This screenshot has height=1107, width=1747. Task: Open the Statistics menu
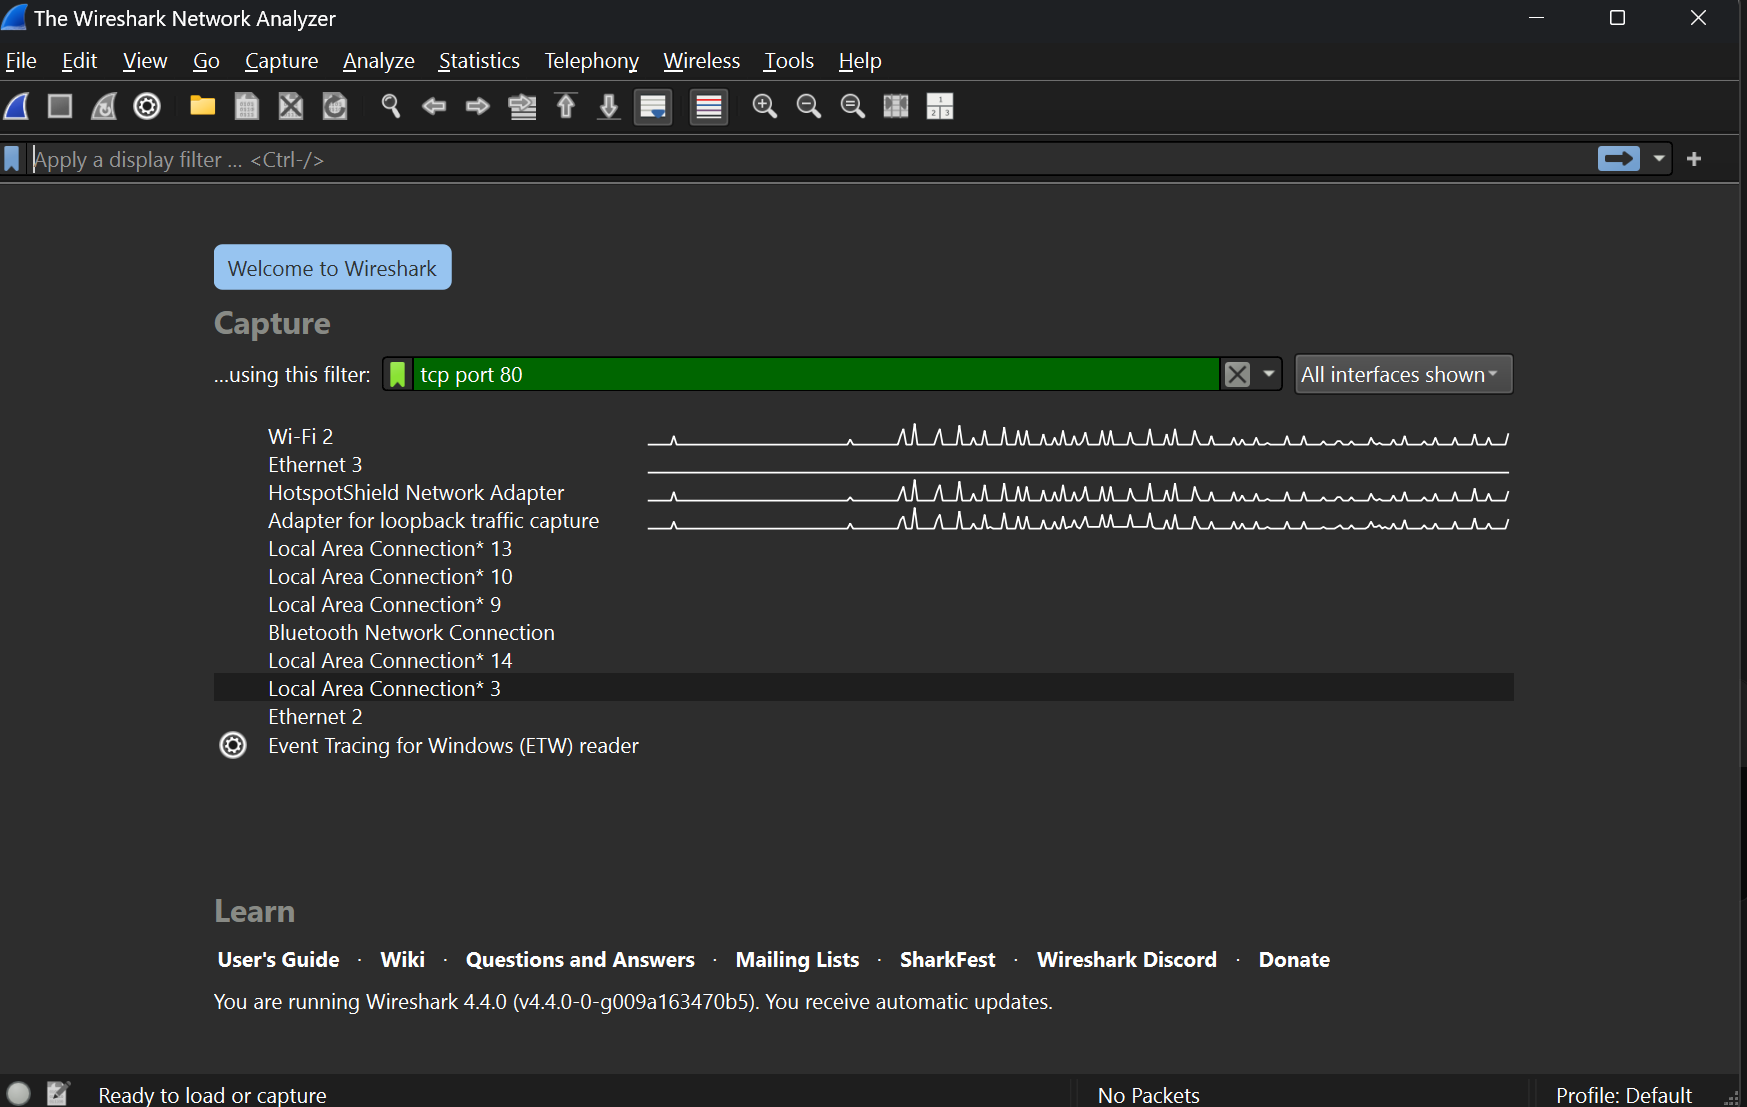tap(479, 61)
